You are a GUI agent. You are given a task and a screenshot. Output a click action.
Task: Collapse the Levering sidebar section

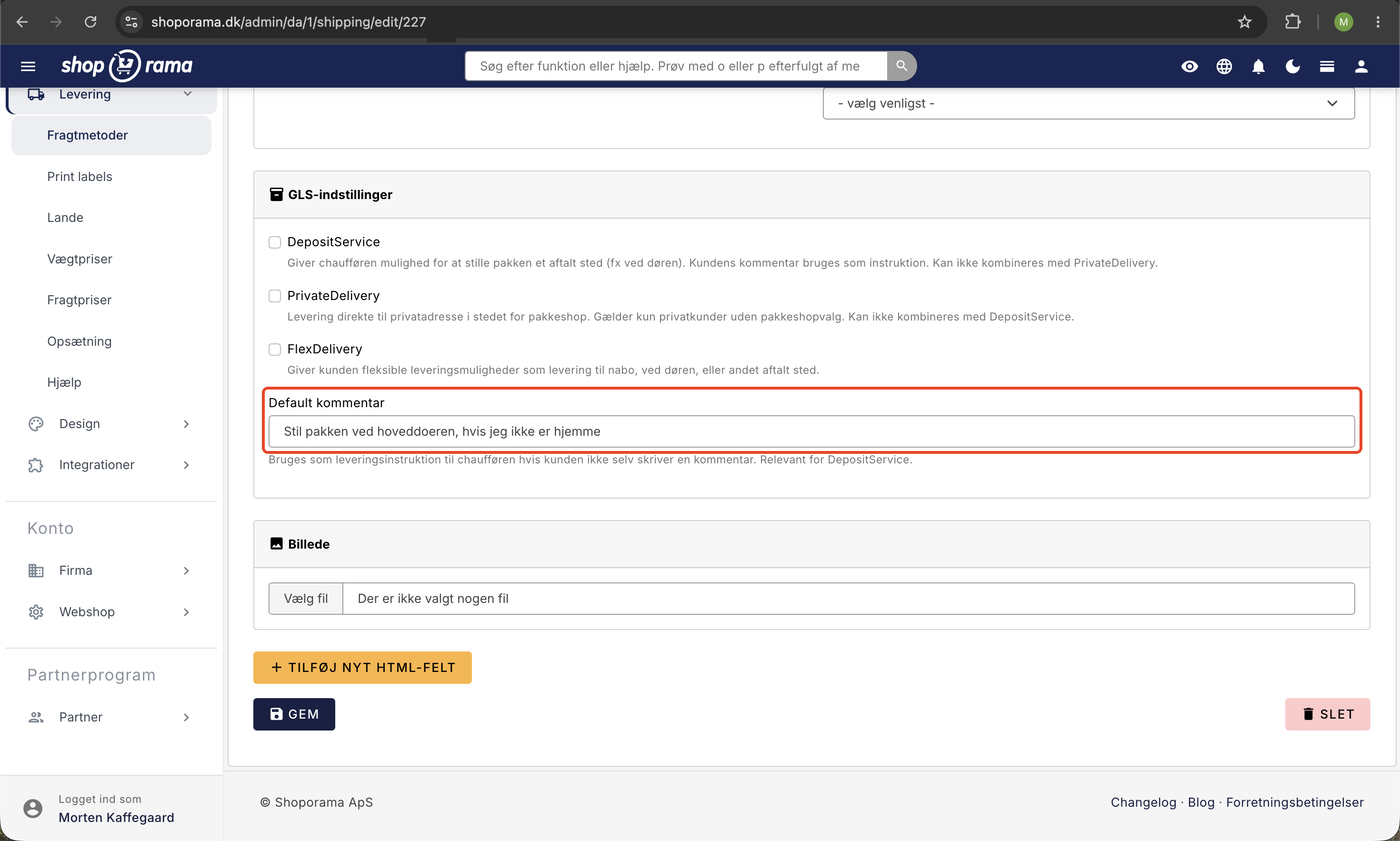pos(187,94)
